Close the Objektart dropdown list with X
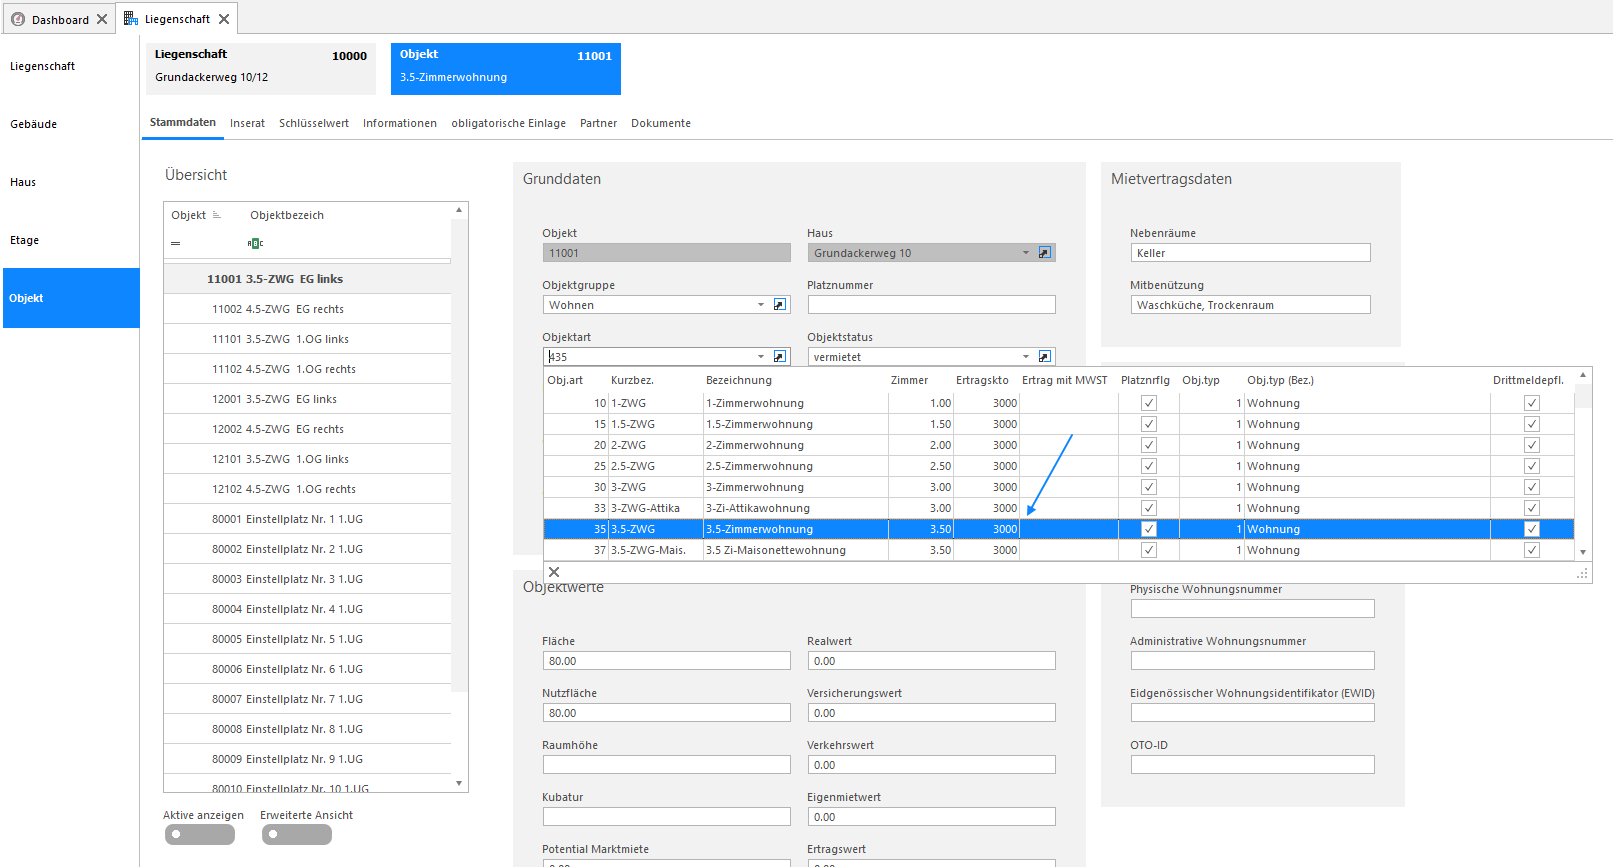 point(554,572)
